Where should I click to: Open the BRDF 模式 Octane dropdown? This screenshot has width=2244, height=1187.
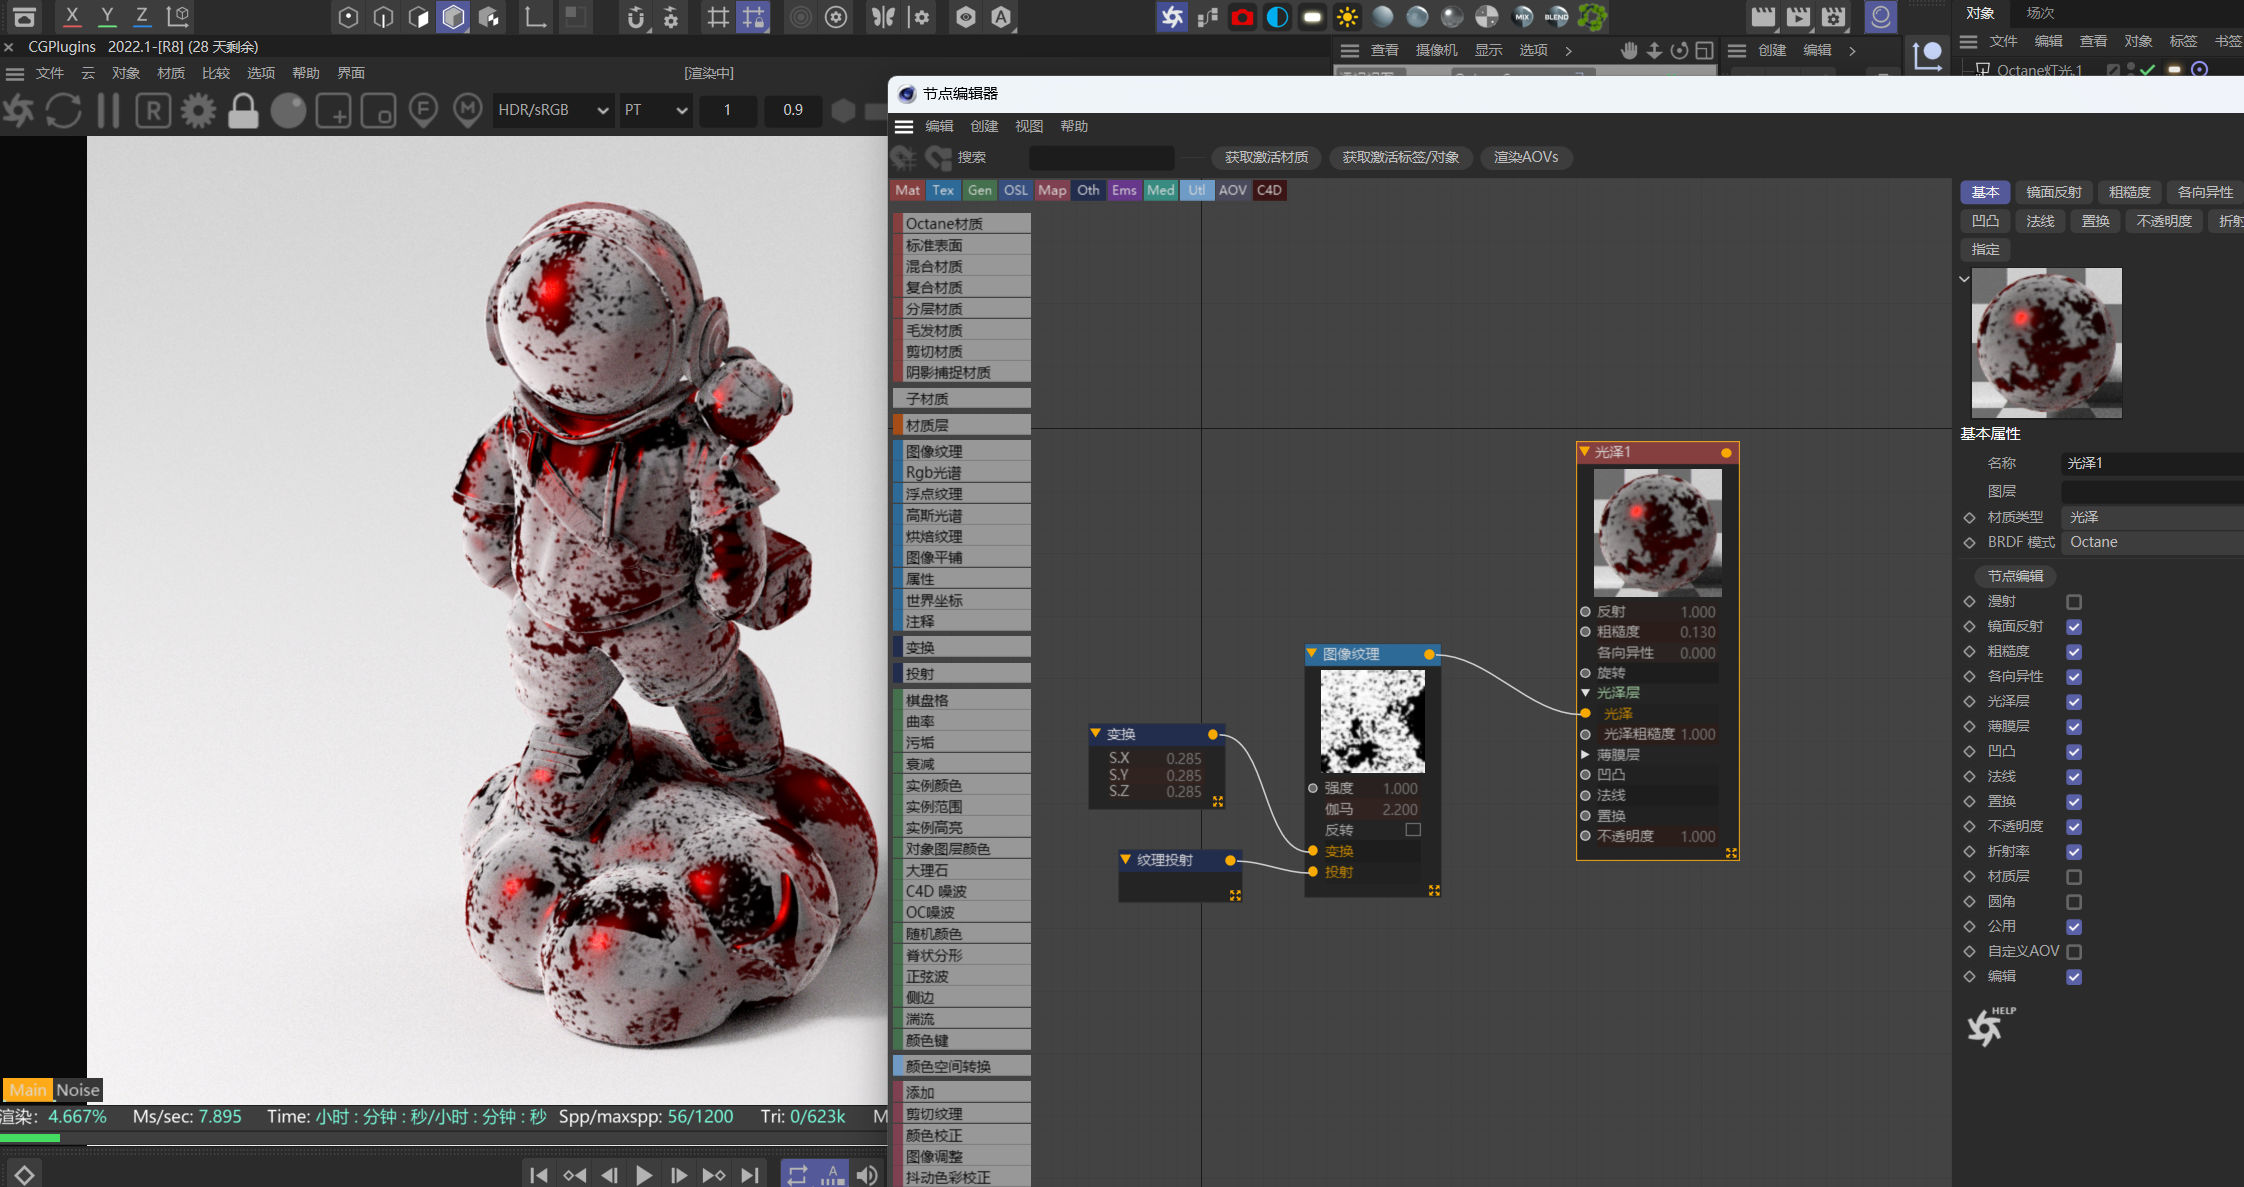click(2153, 542)
